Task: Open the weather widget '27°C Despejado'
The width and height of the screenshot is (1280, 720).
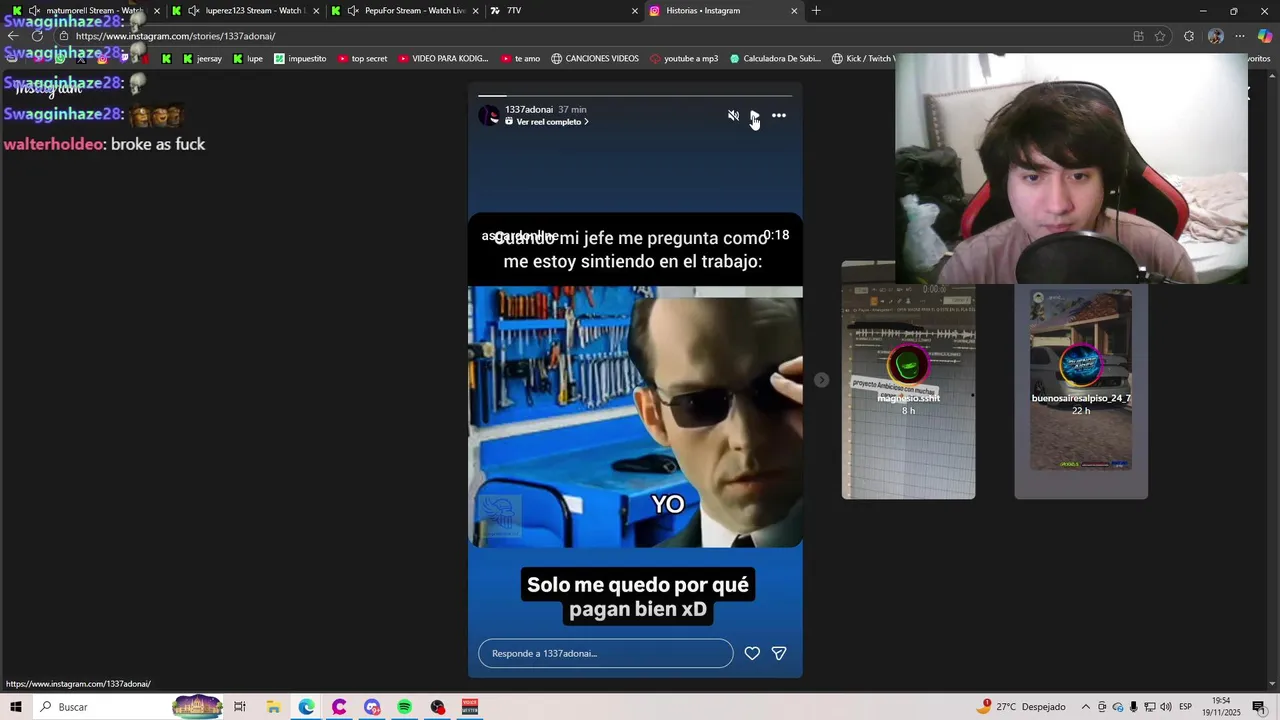Action: coord(1022,707)
